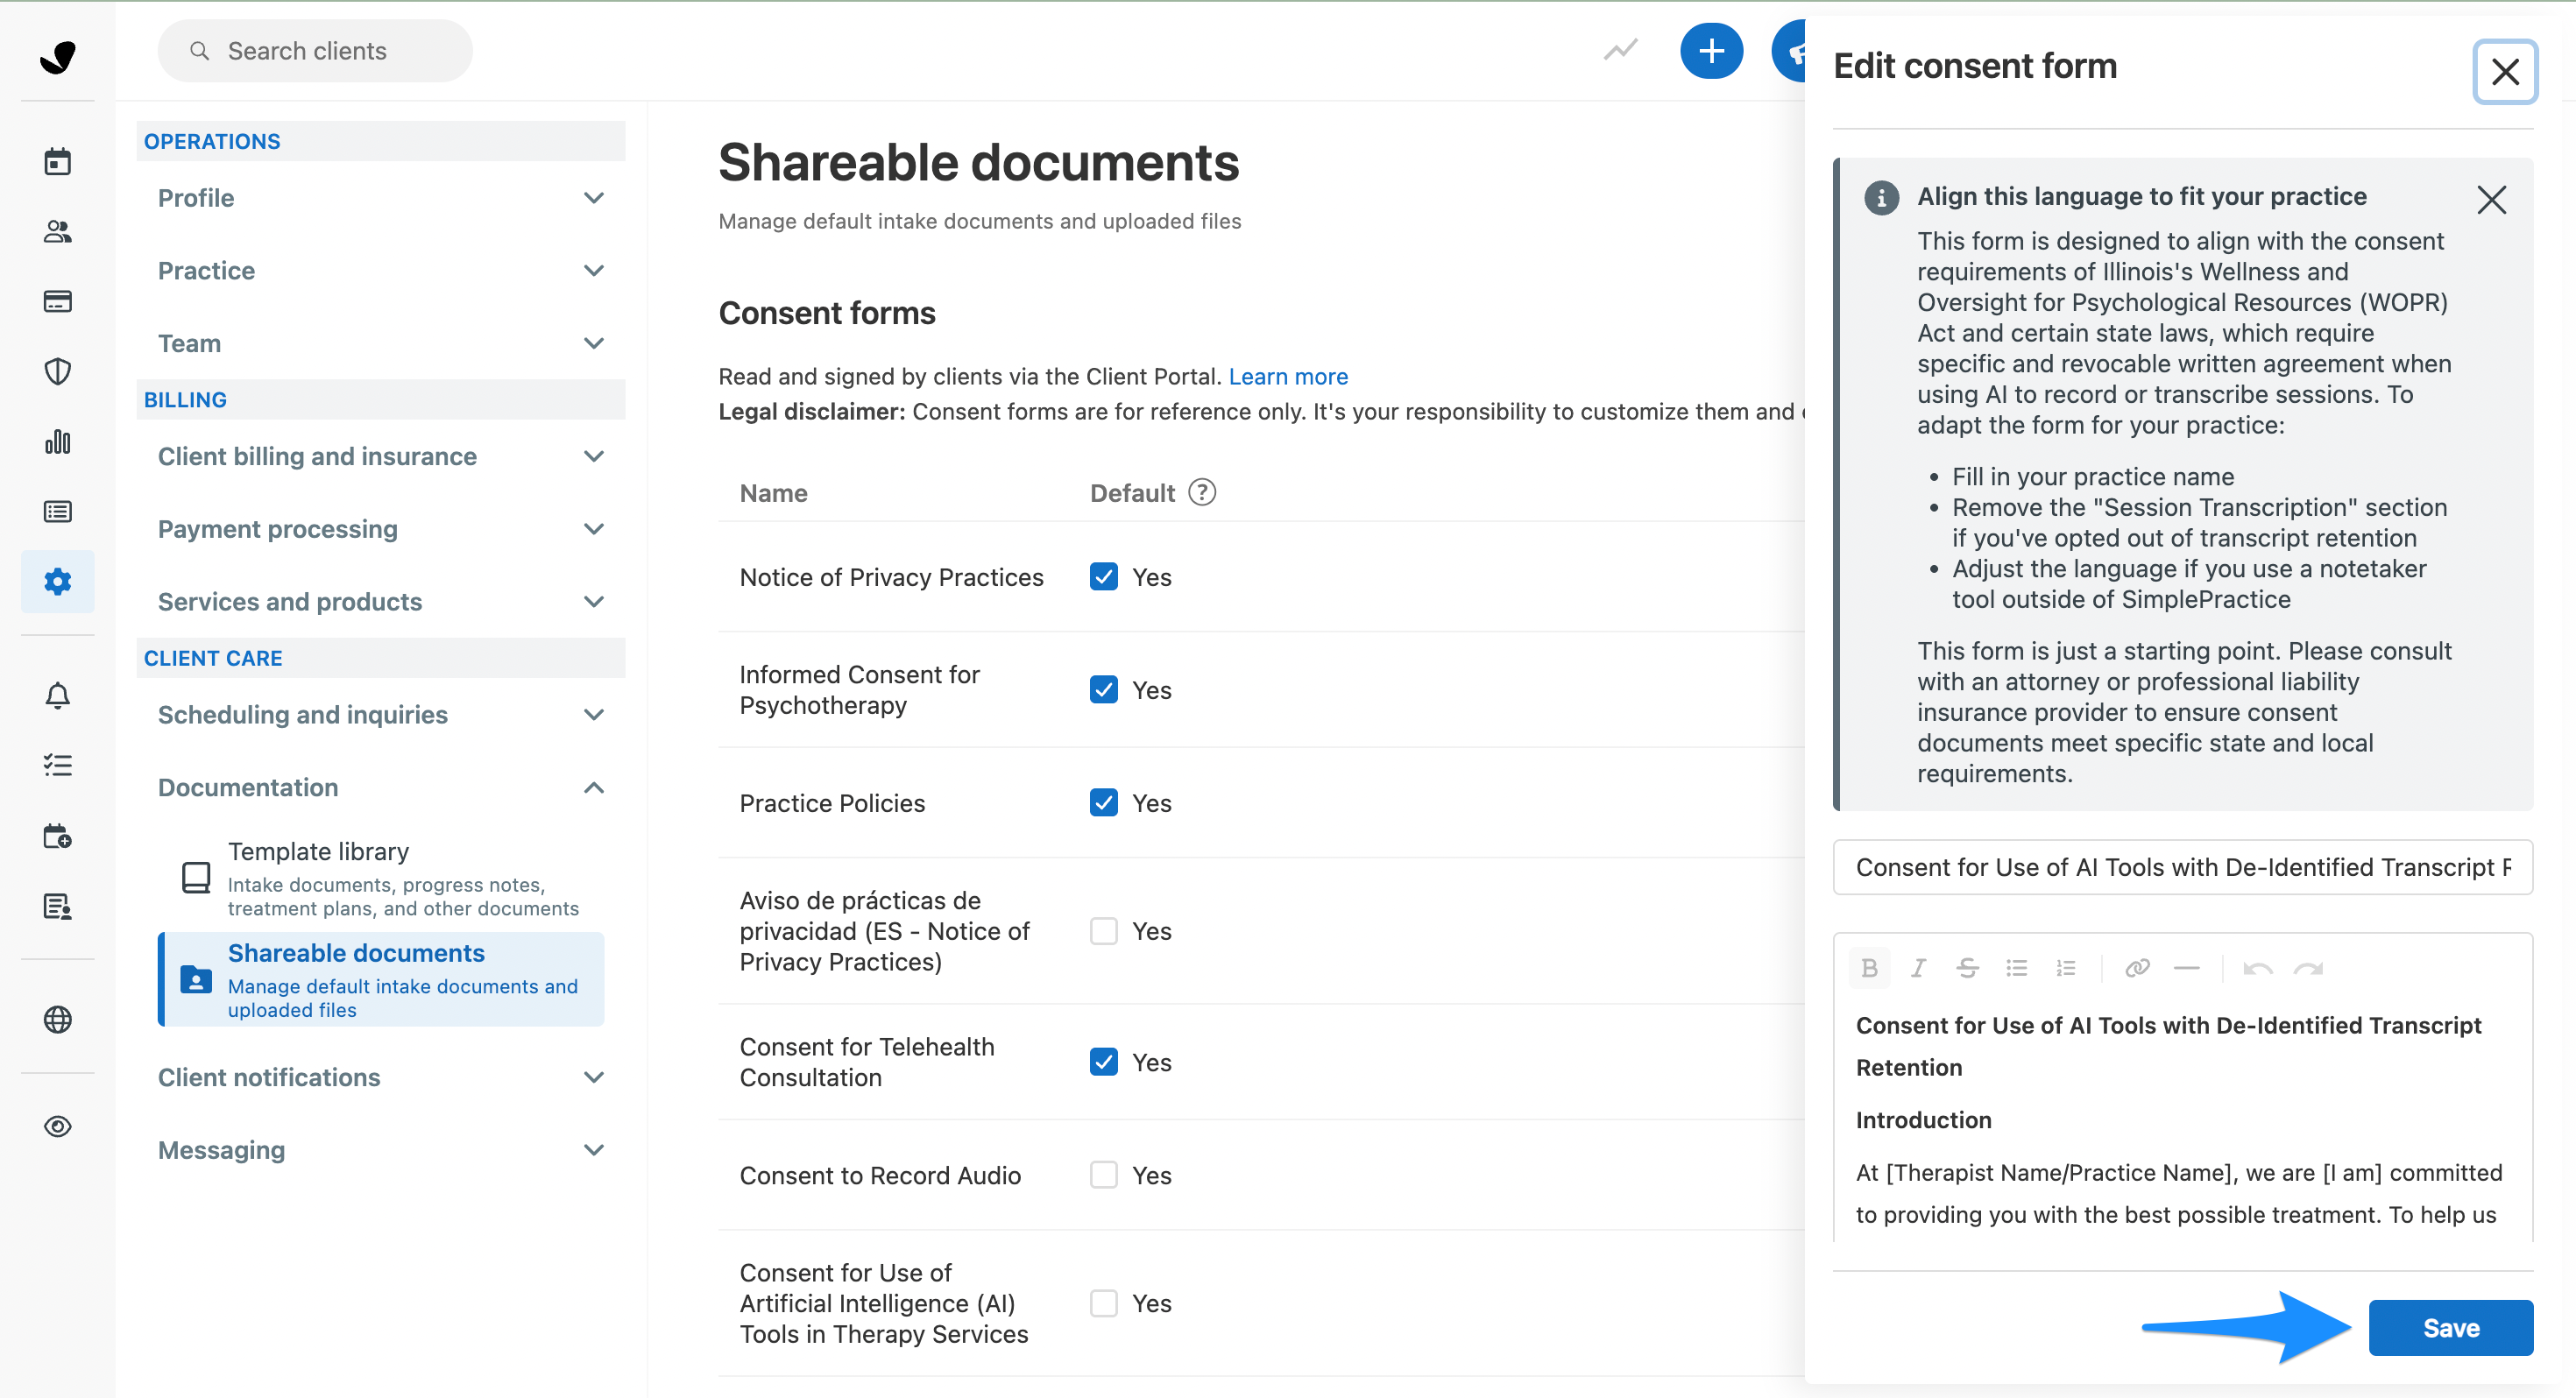Click into the Search clients field
The width and height of the screenshot is (2576, 1398).
315,51
